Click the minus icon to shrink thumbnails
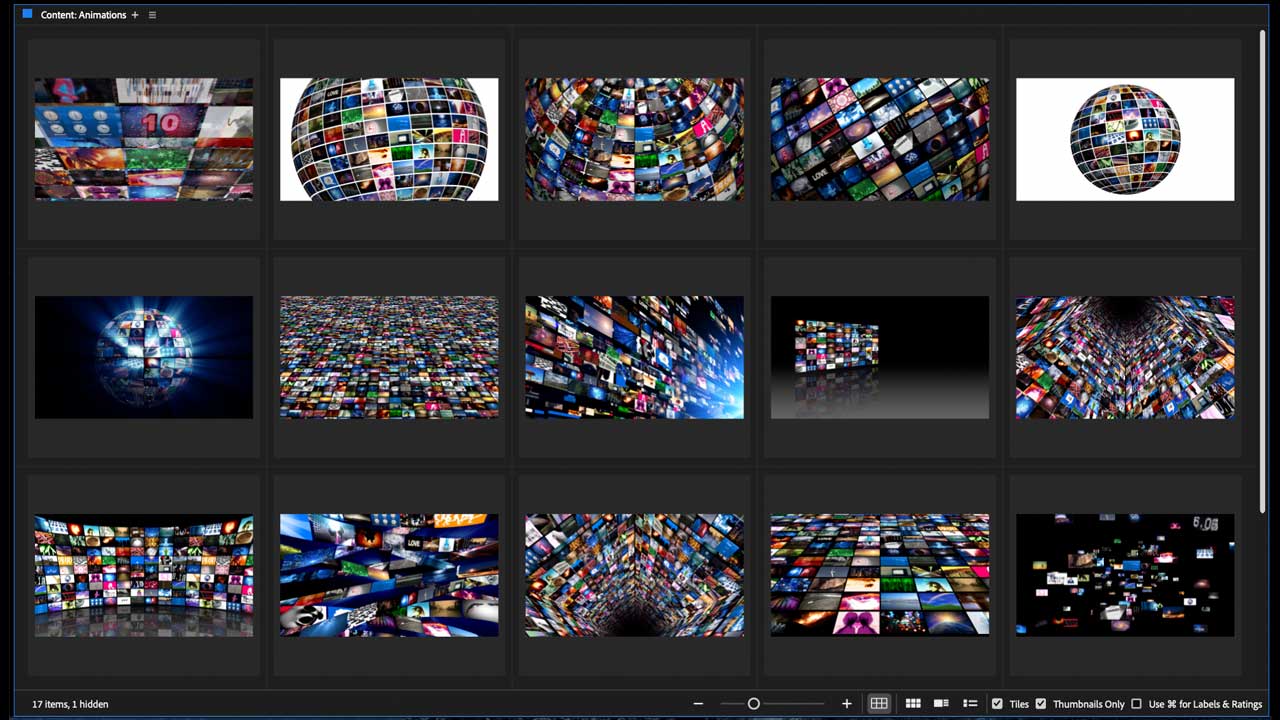 click(698, 704)
